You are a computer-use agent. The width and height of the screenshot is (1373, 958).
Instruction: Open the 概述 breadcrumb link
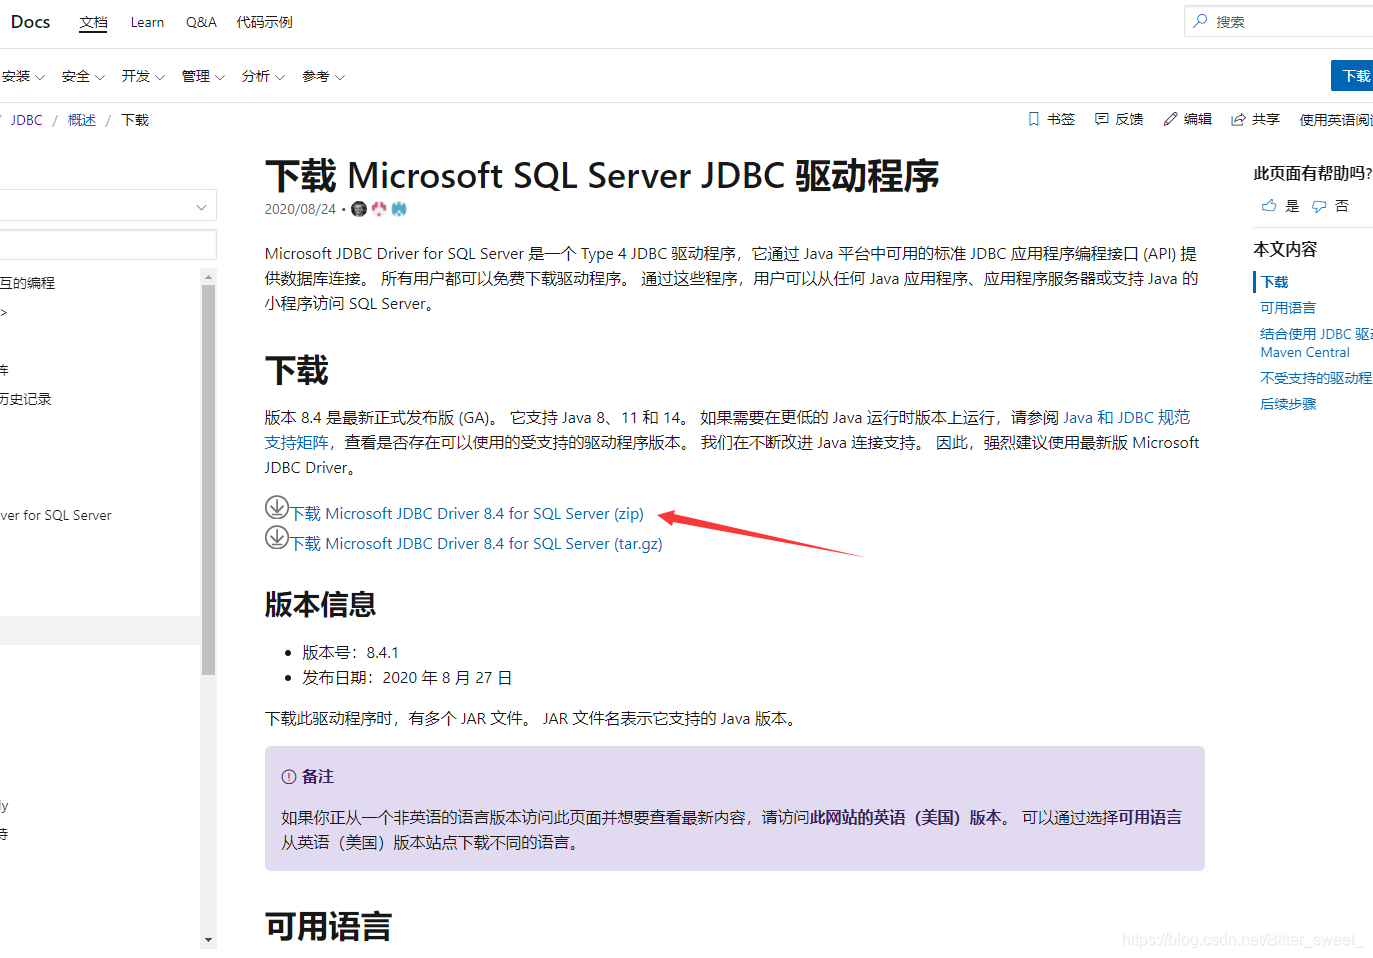pyautogui.click(x=82, y=120)
